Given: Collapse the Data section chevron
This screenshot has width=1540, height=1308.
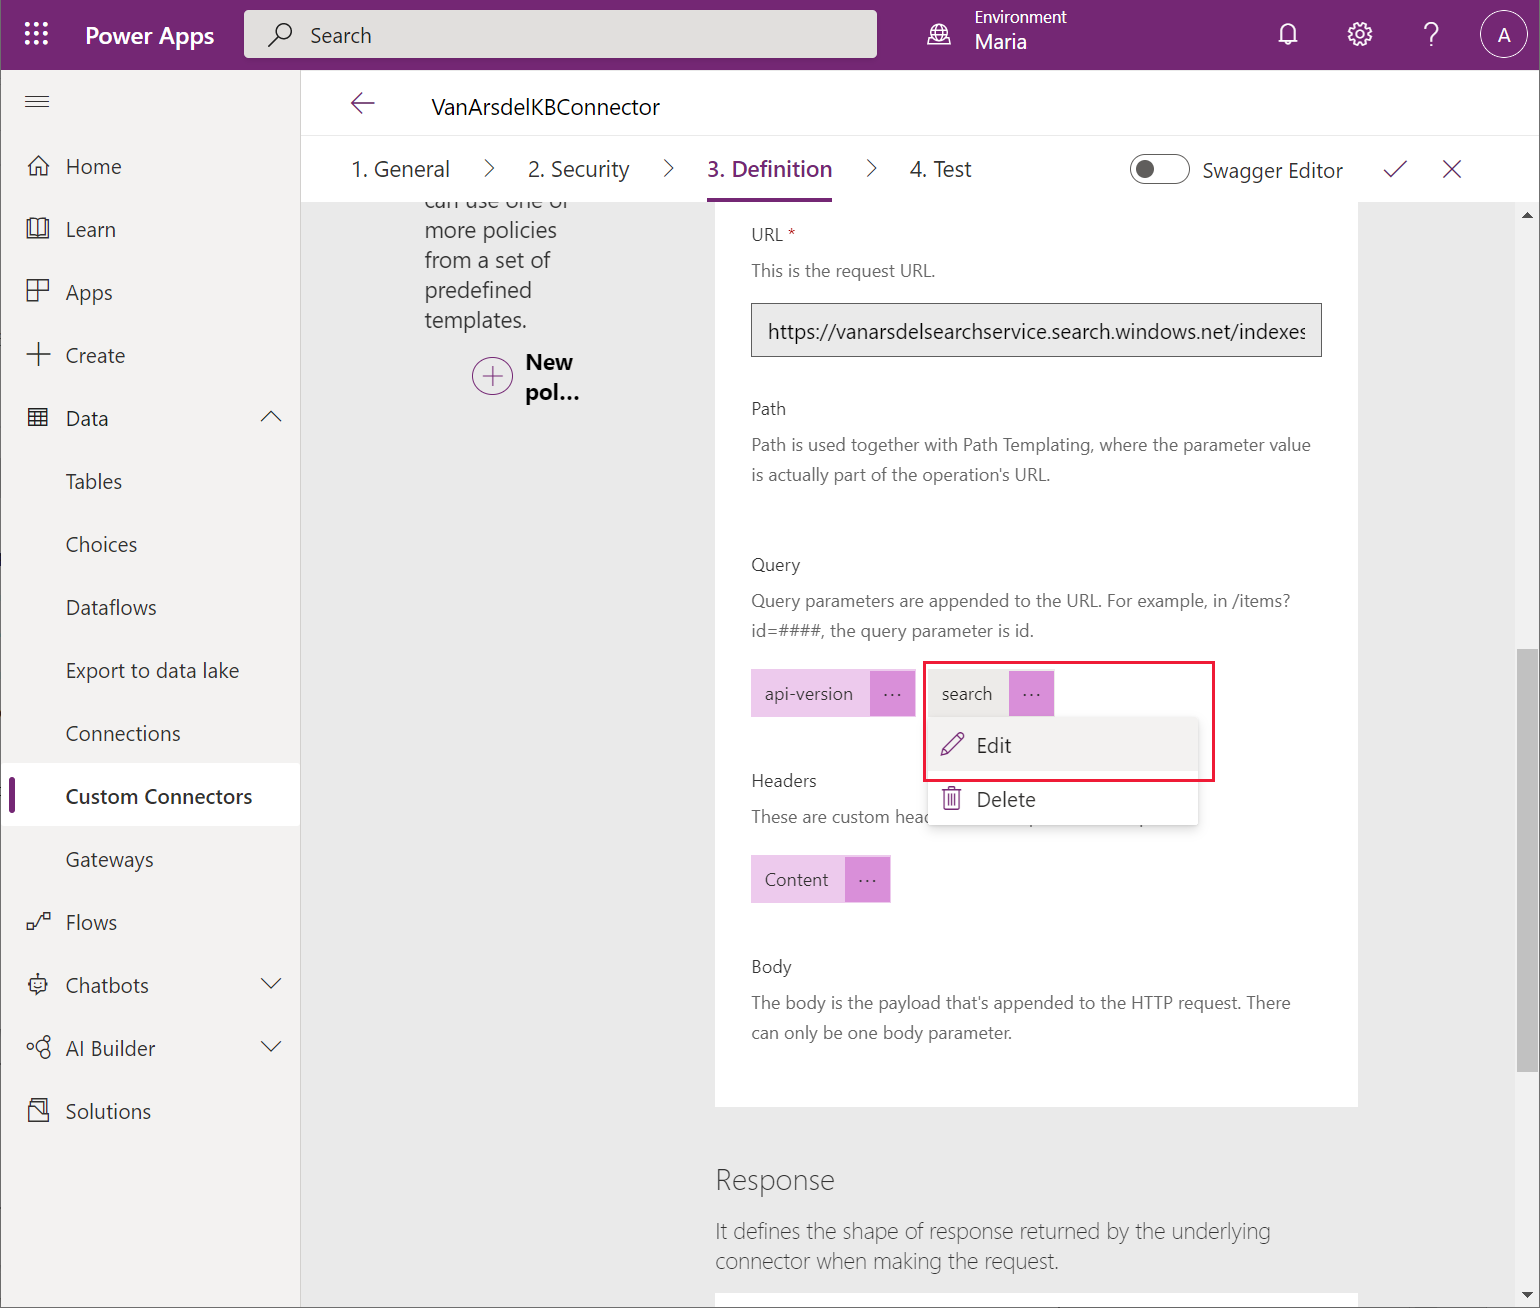Looking at the screenshot, I should tap(271, 417).
